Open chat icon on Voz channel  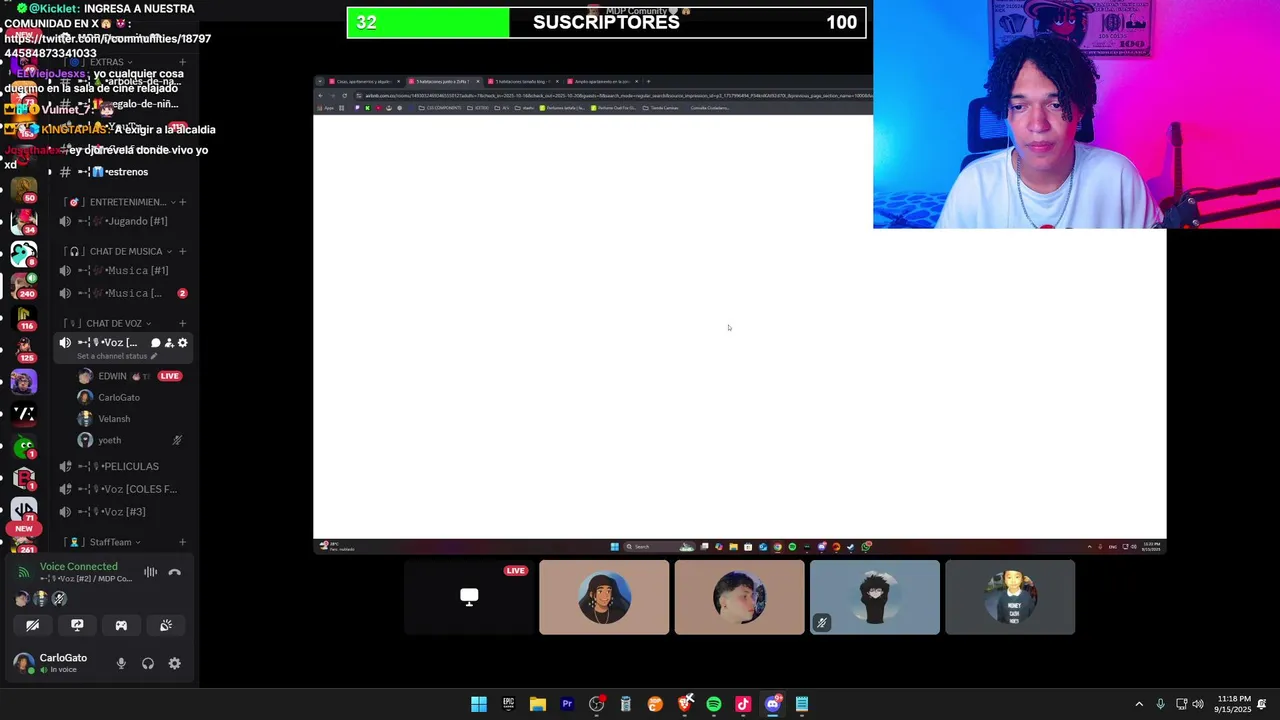click(x=155, y=343)
